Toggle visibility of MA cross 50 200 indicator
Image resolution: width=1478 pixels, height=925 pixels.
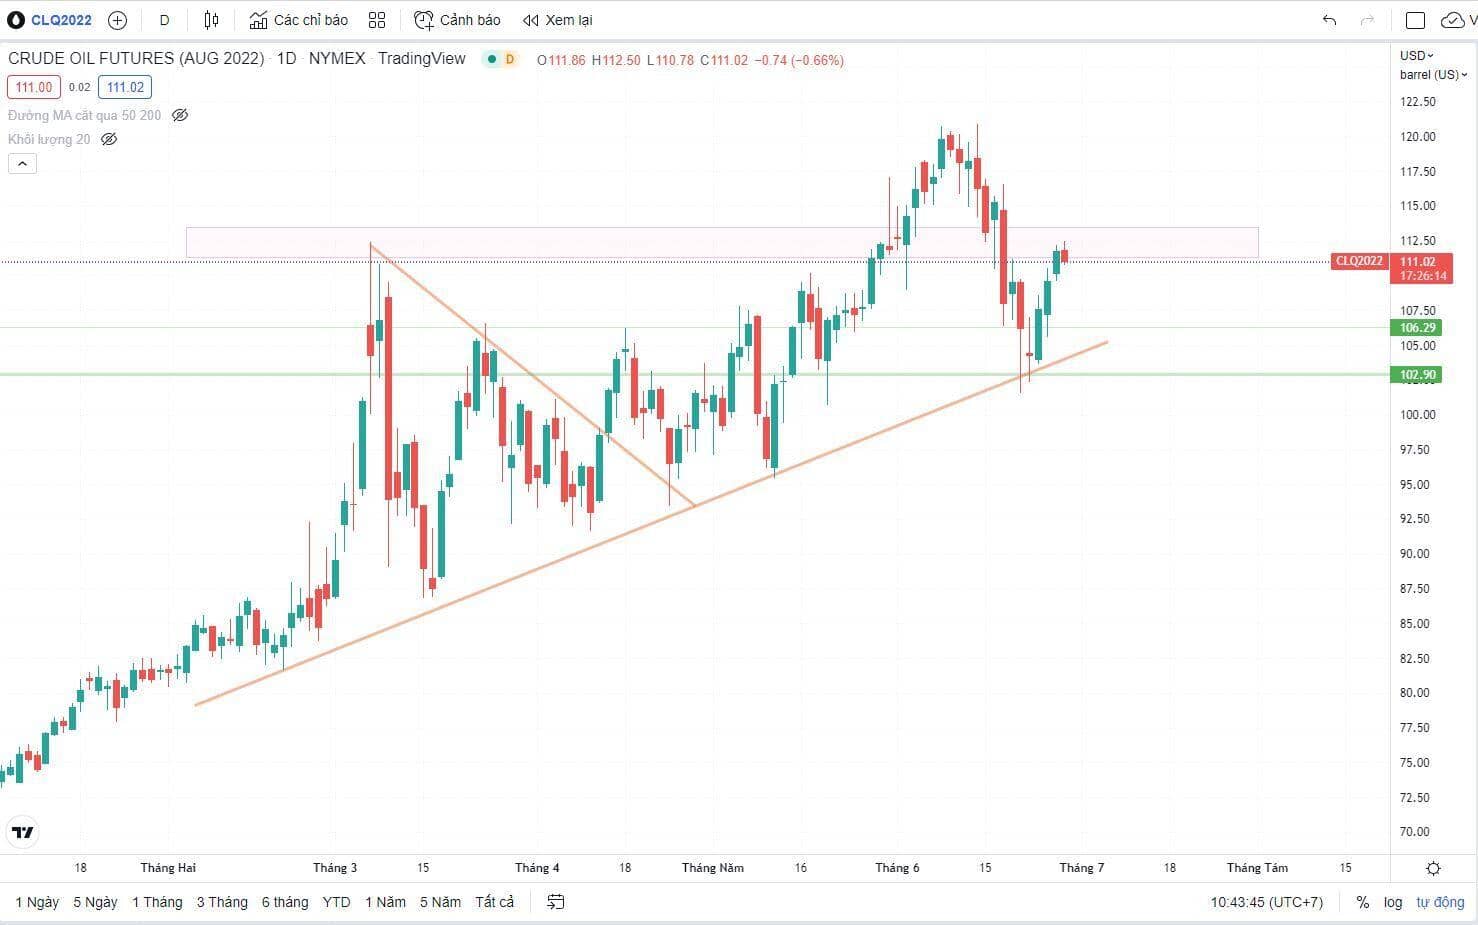180,115
